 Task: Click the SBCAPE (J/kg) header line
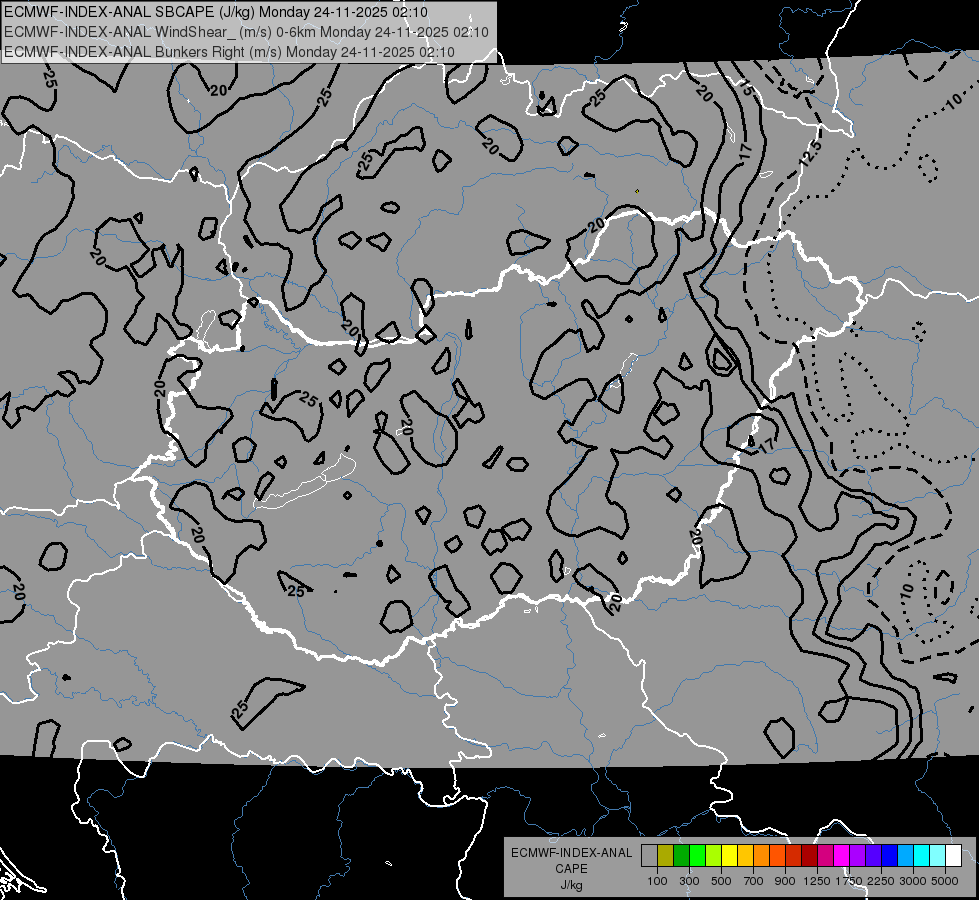(216, 11)
